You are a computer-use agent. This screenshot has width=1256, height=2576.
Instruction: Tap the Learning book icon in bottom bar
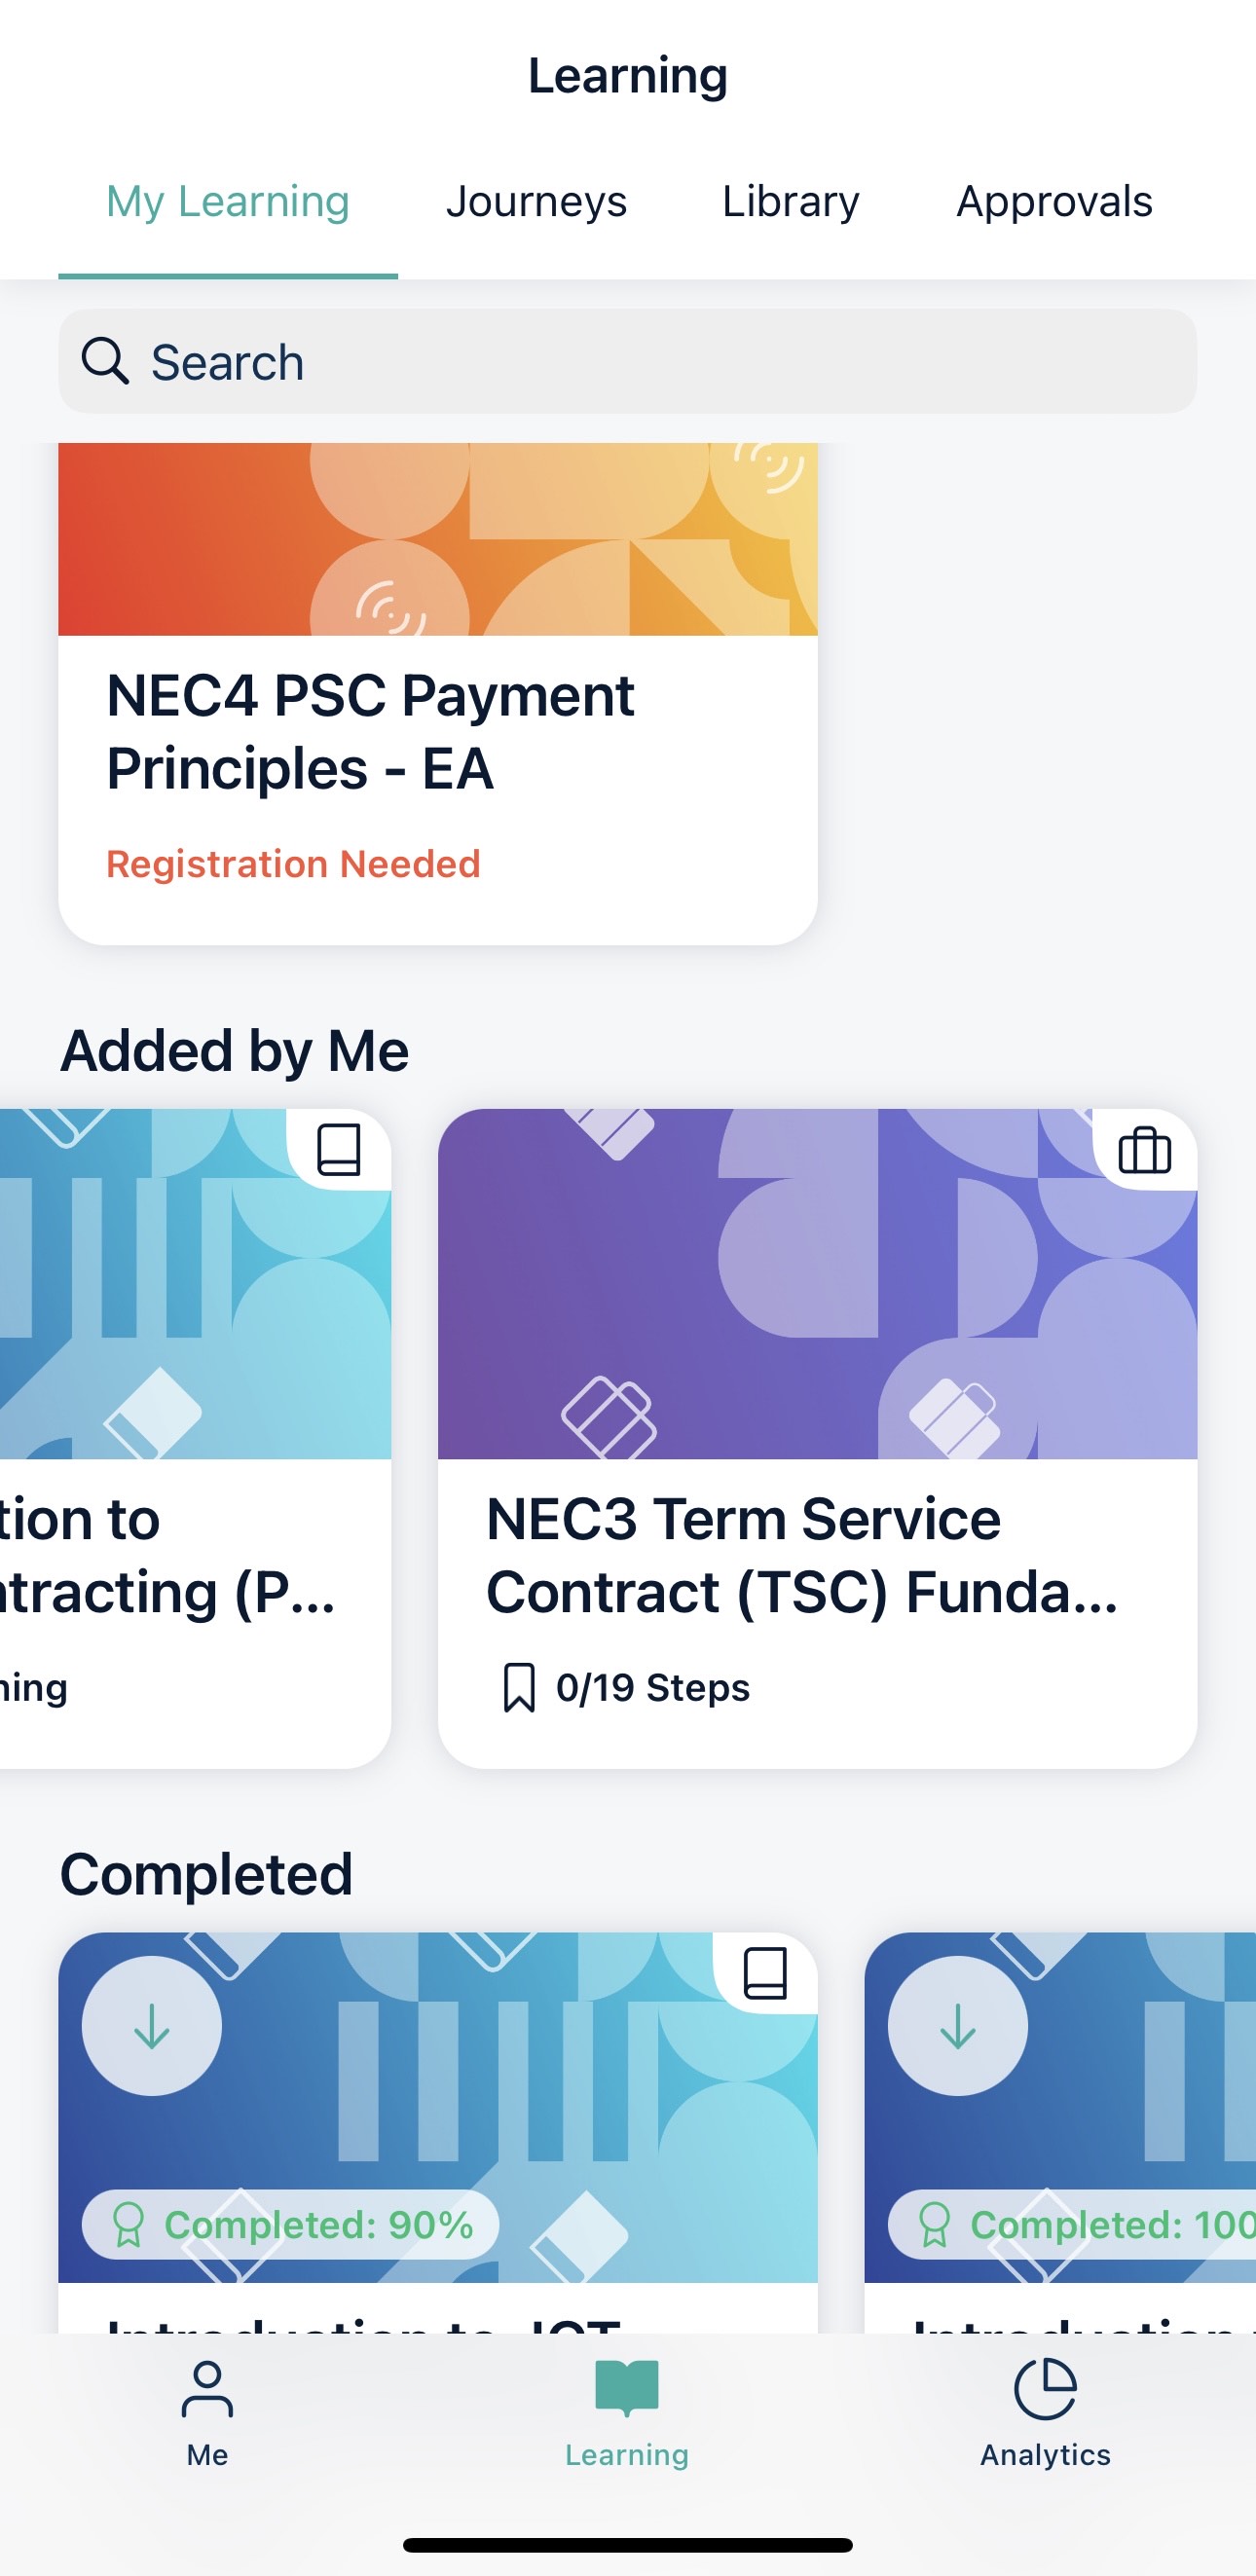pos(627,2388)
